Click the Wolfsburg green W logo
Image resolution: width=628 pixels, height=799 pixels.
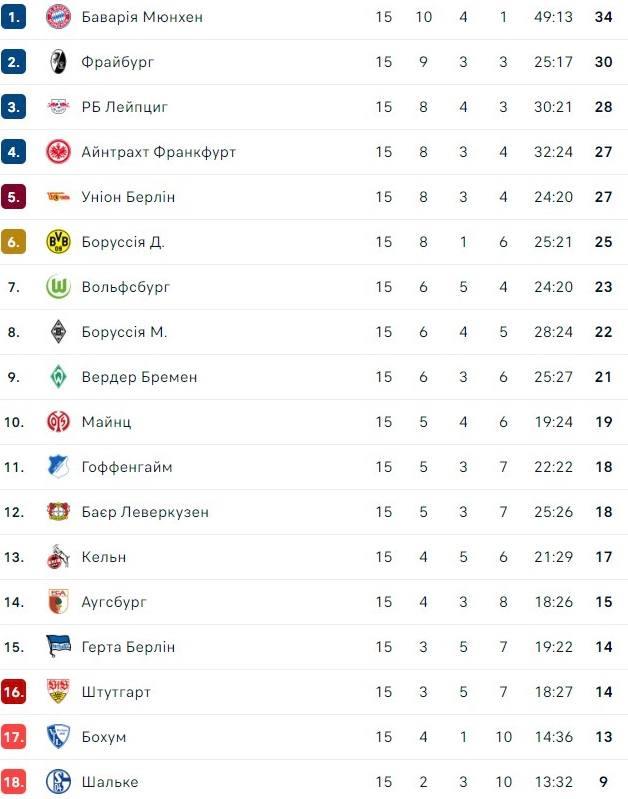coord(58,287)
